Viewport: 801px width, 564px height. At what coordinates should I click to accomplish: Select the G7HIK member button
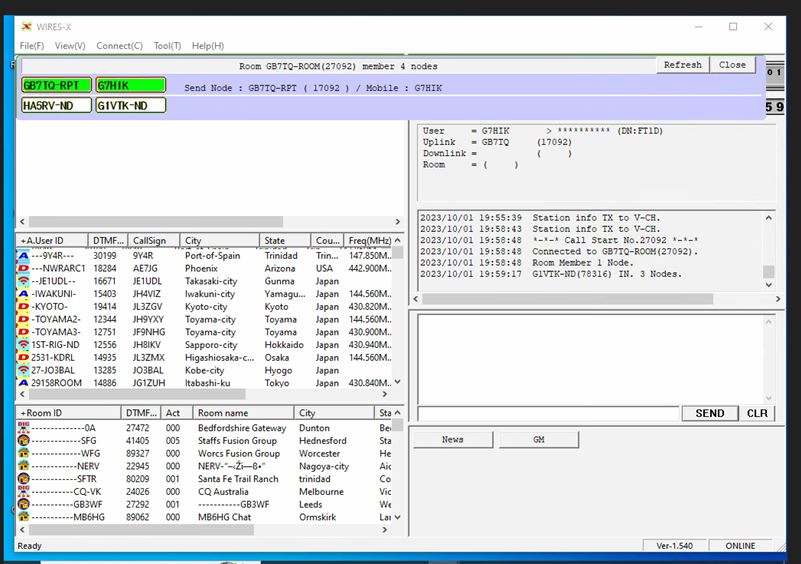pyautogui.click(x=131, y=85)
